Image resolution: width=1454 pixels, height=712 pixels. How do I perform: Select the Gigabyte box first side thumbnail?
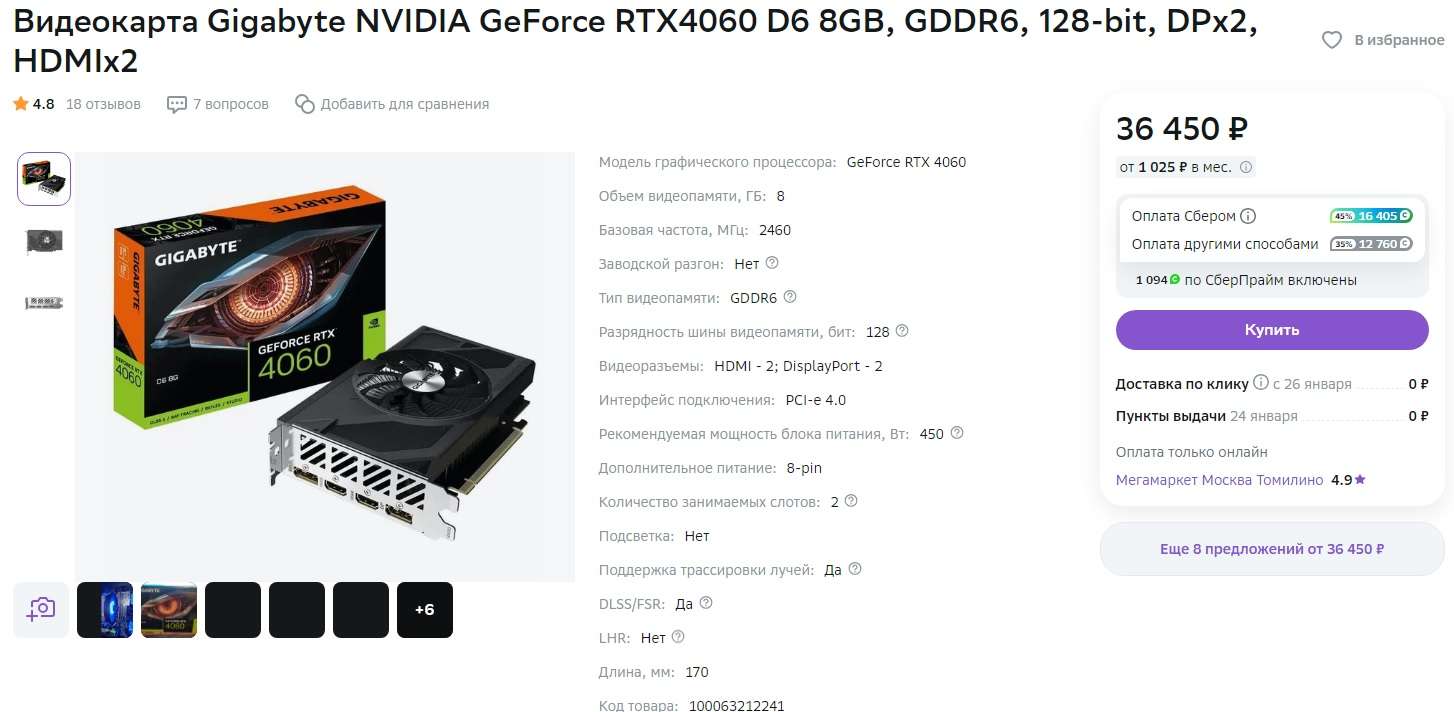(44, 179)
